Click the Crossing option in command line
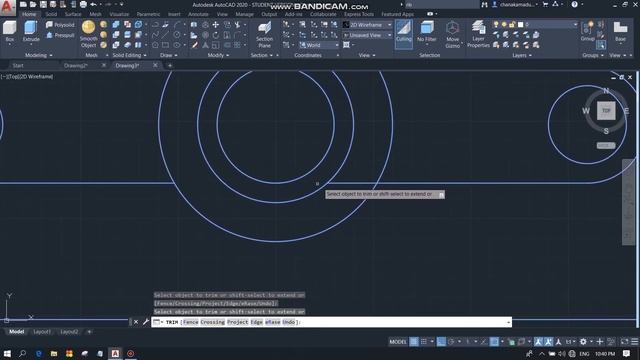This screenshot has width=640, height=360. 213,322
